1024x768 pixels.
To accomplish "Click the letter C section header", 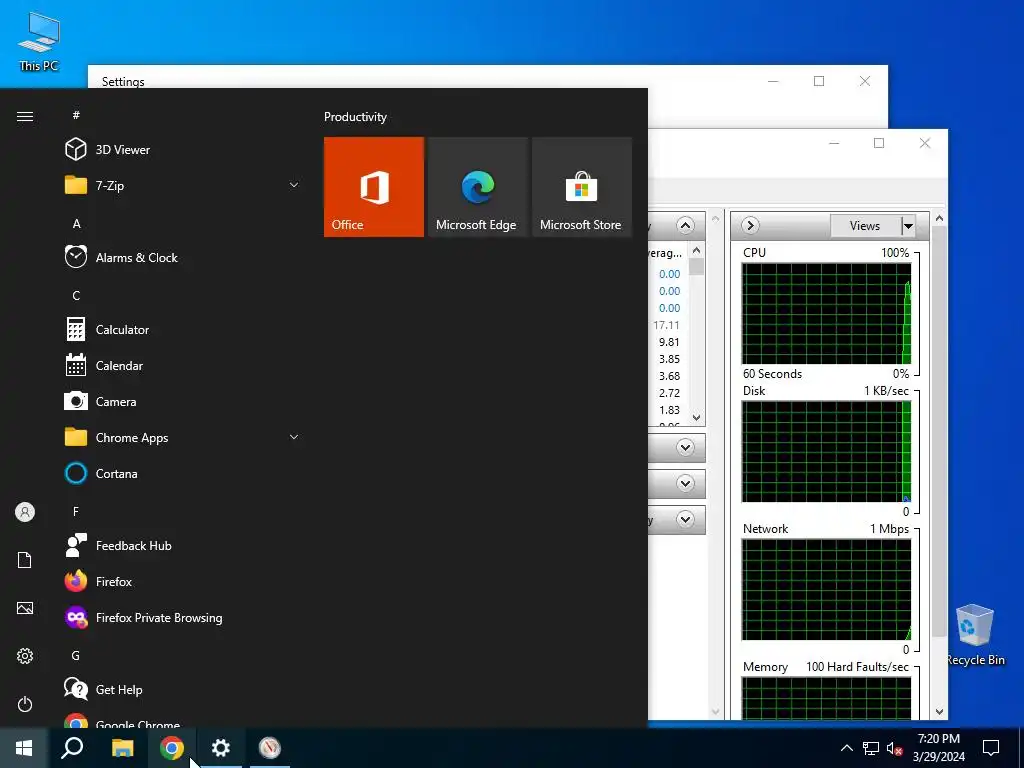I will click(76, 296).
